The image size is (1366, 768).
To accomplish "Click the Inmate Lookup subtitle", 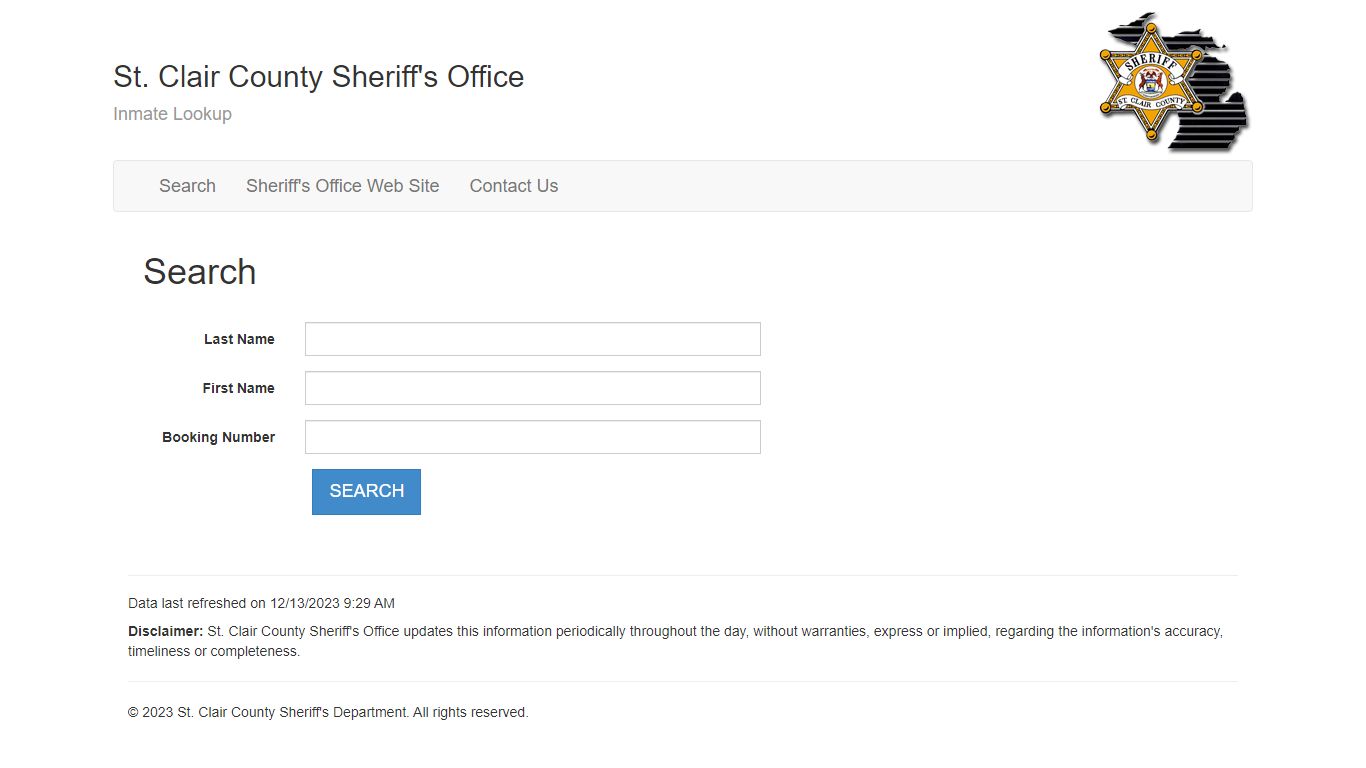I will [x=172, y=114].
